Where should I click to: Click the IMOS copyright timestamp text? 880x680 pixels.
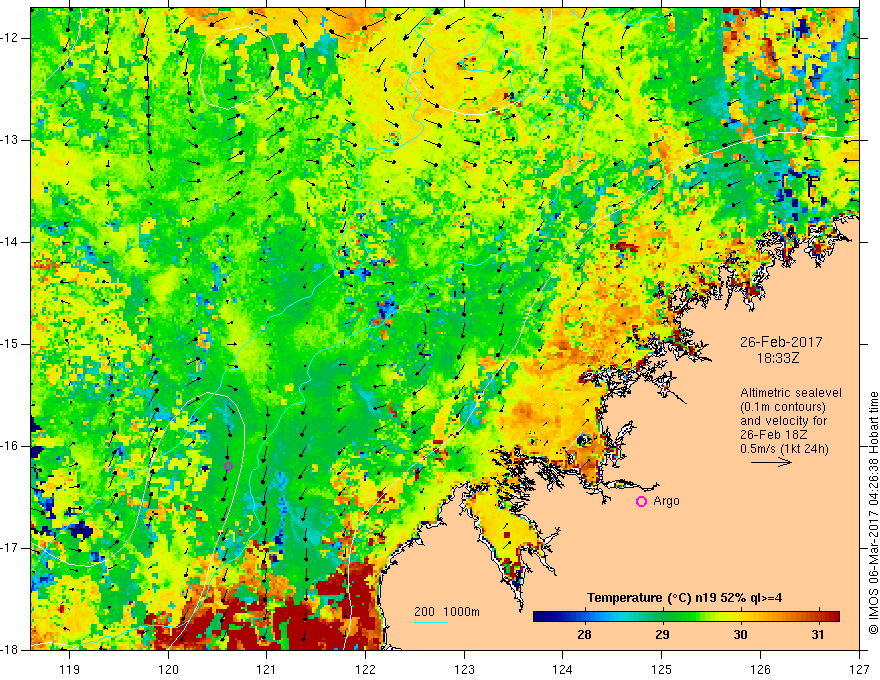(x=873, y=513)
